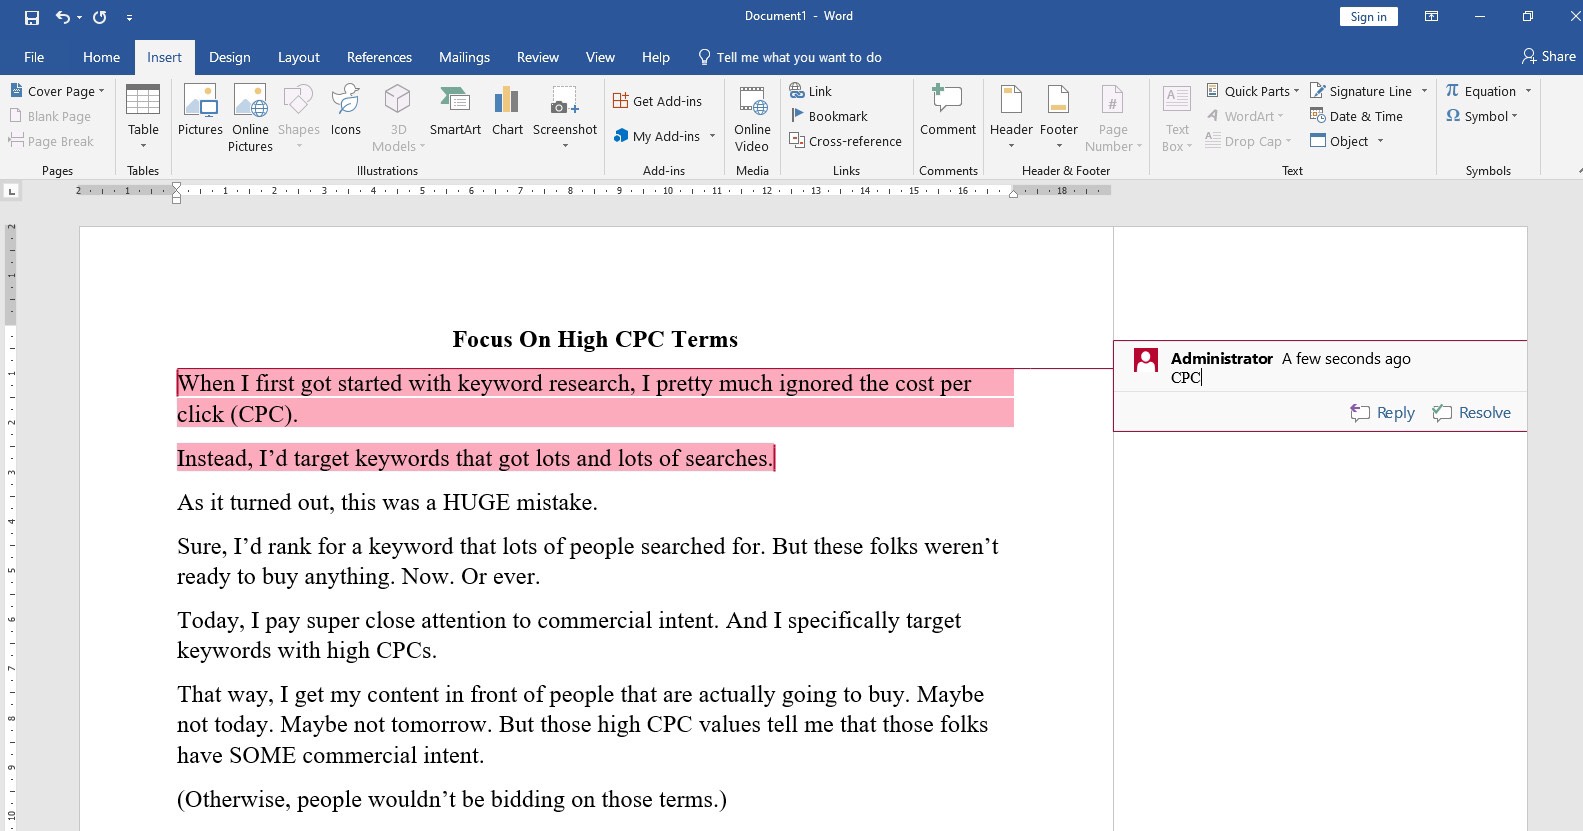Expand the Object dropdown arrow
The width and height of the screenshot is (1583, 831).
[x=1380, y=141]
